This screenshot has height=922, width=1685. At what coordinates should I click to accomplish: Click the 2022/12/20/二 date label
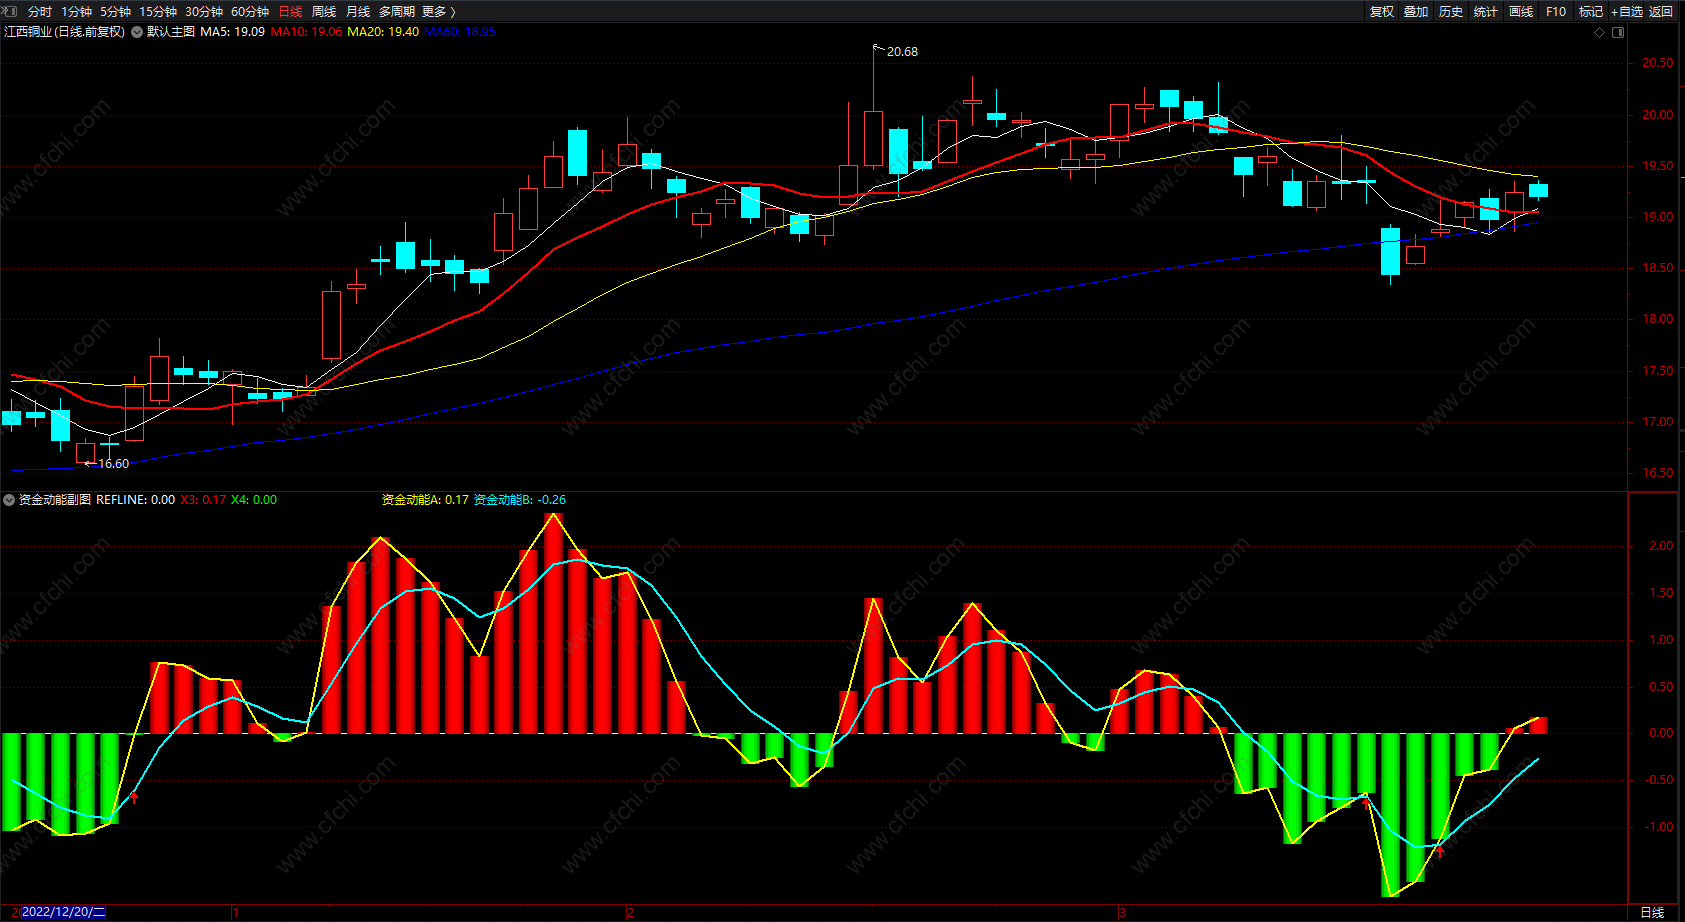click(x=63, y=912)
